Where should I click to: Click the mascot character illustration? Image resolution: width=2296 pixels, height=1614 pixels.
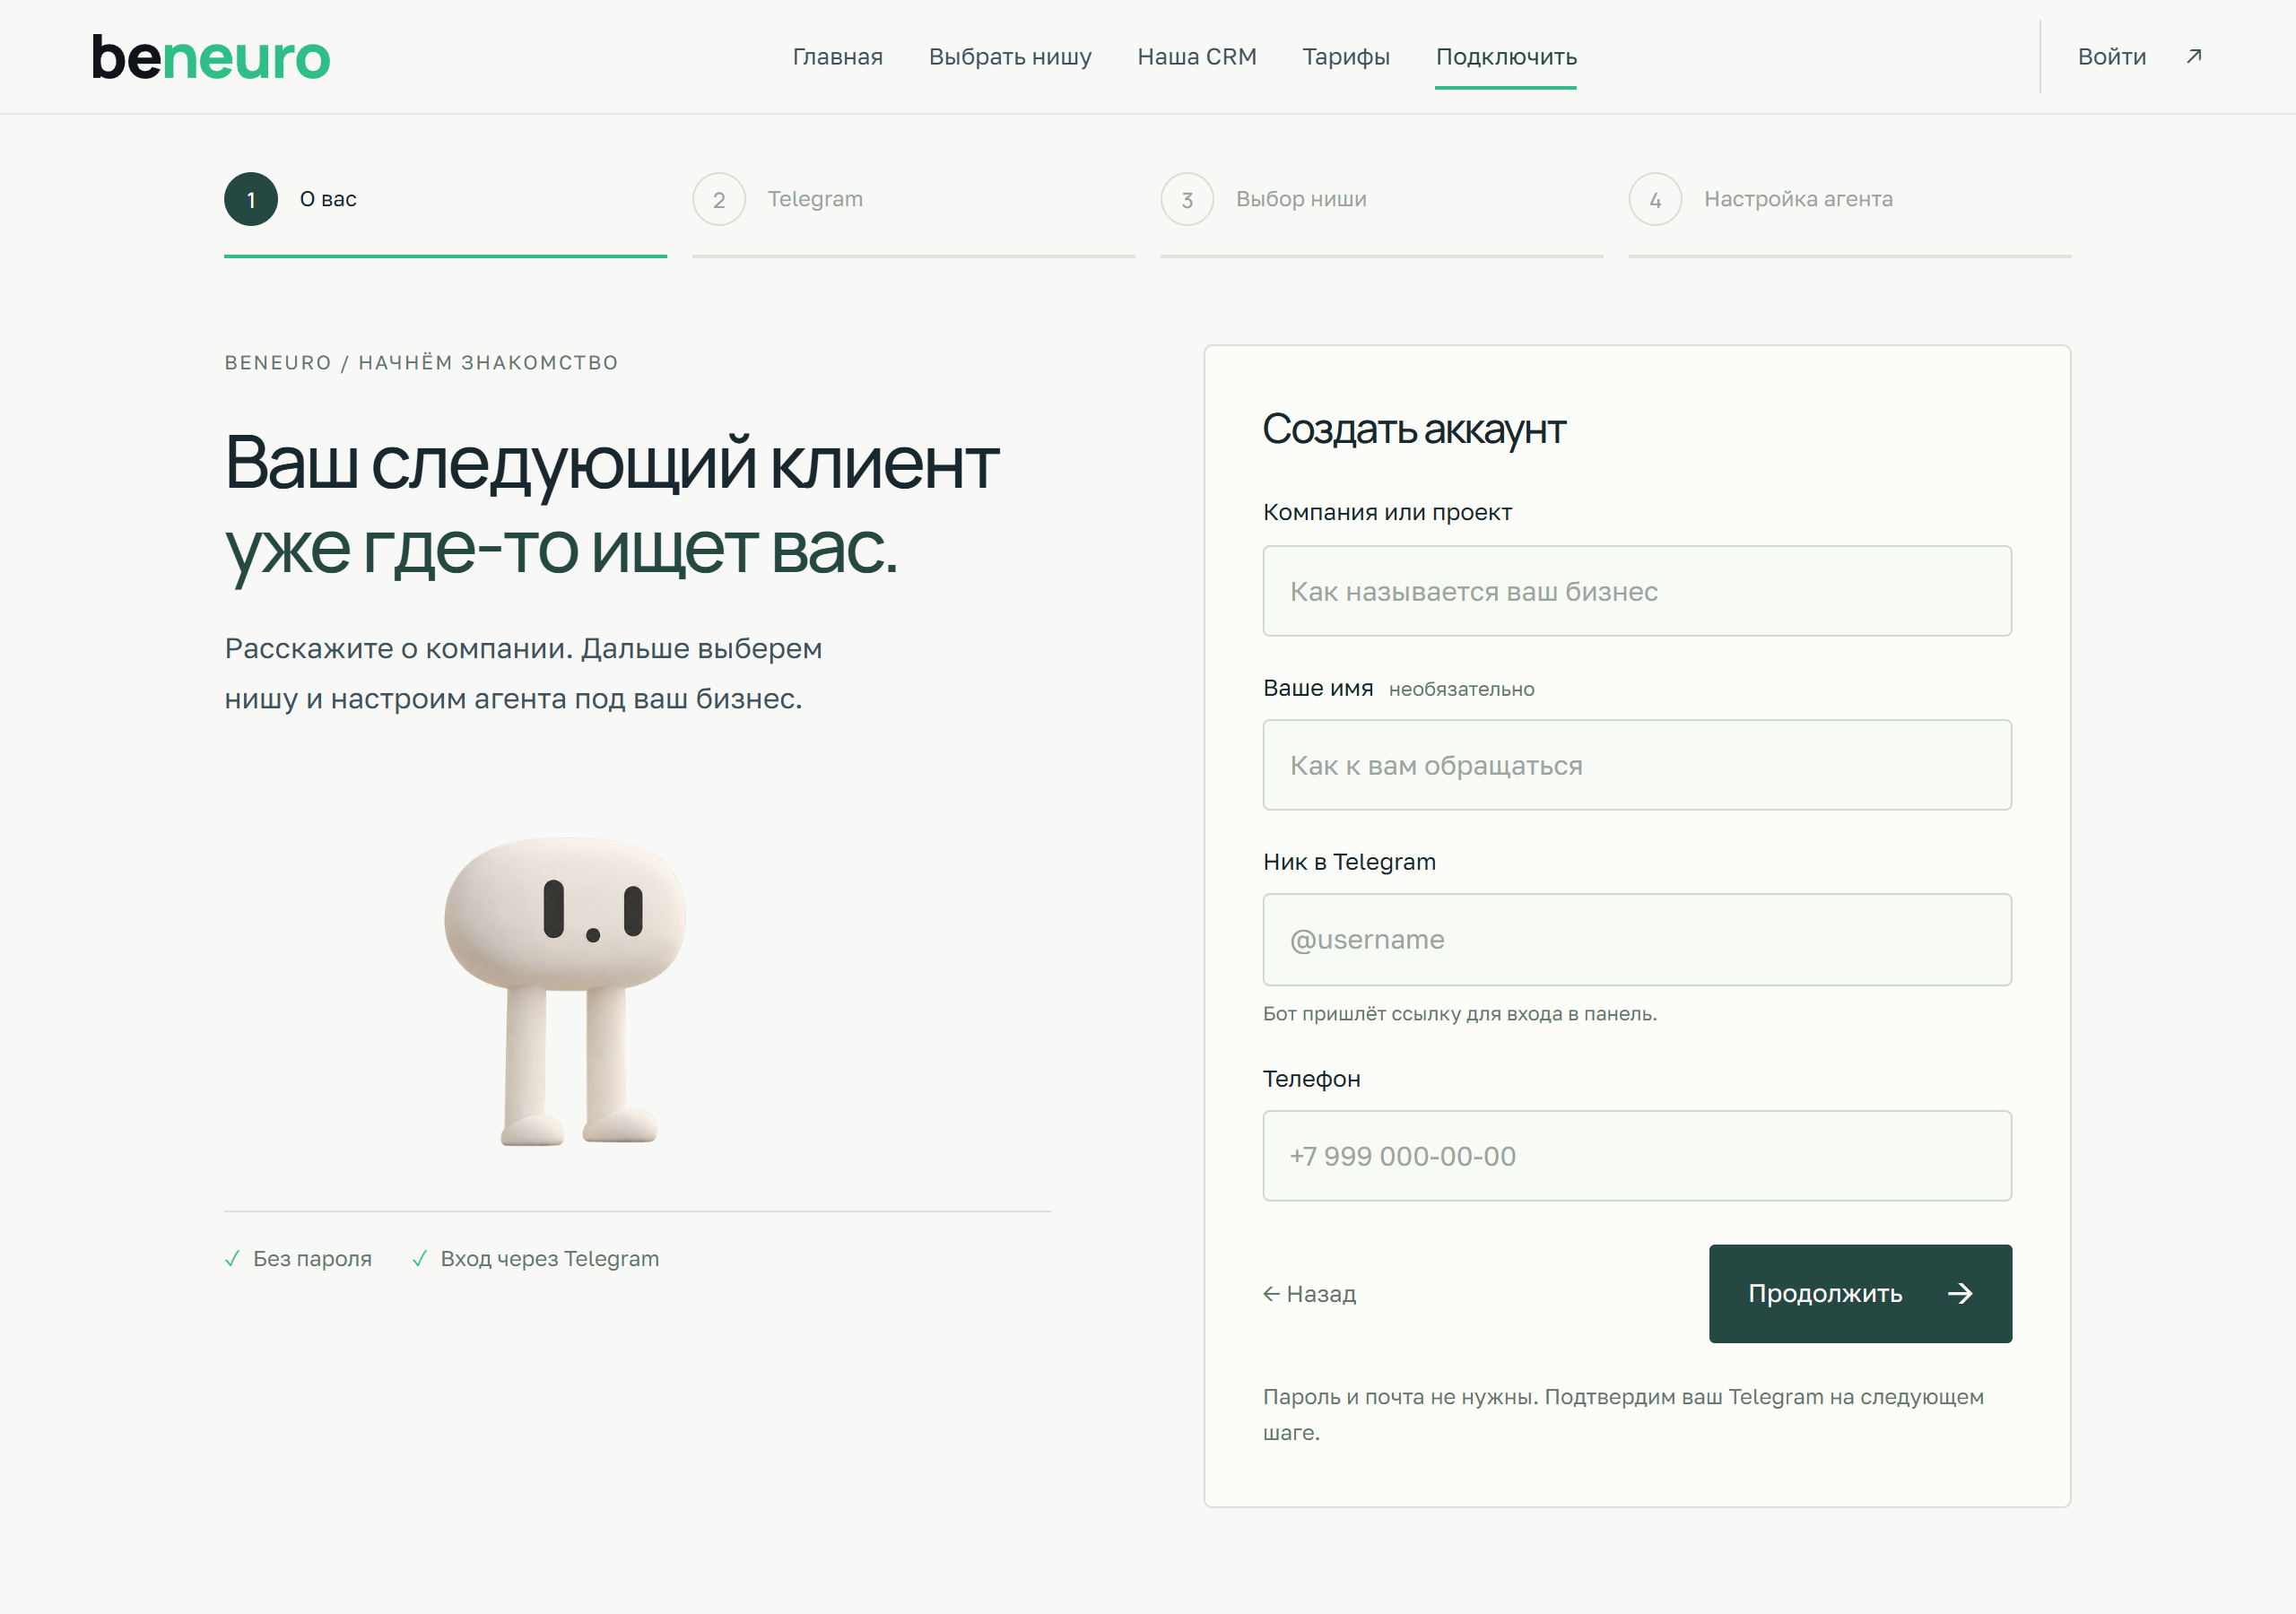(565, 991)
